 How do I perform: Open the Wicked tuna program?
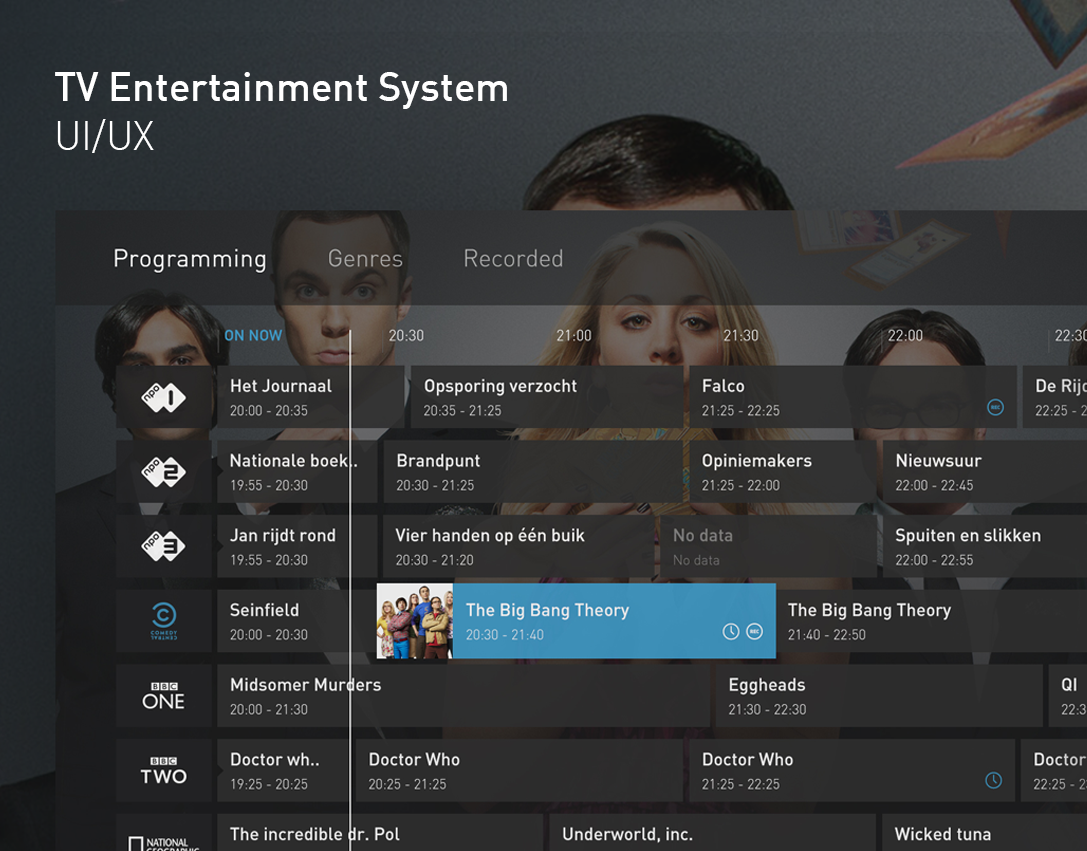click(x=985, y=833)
